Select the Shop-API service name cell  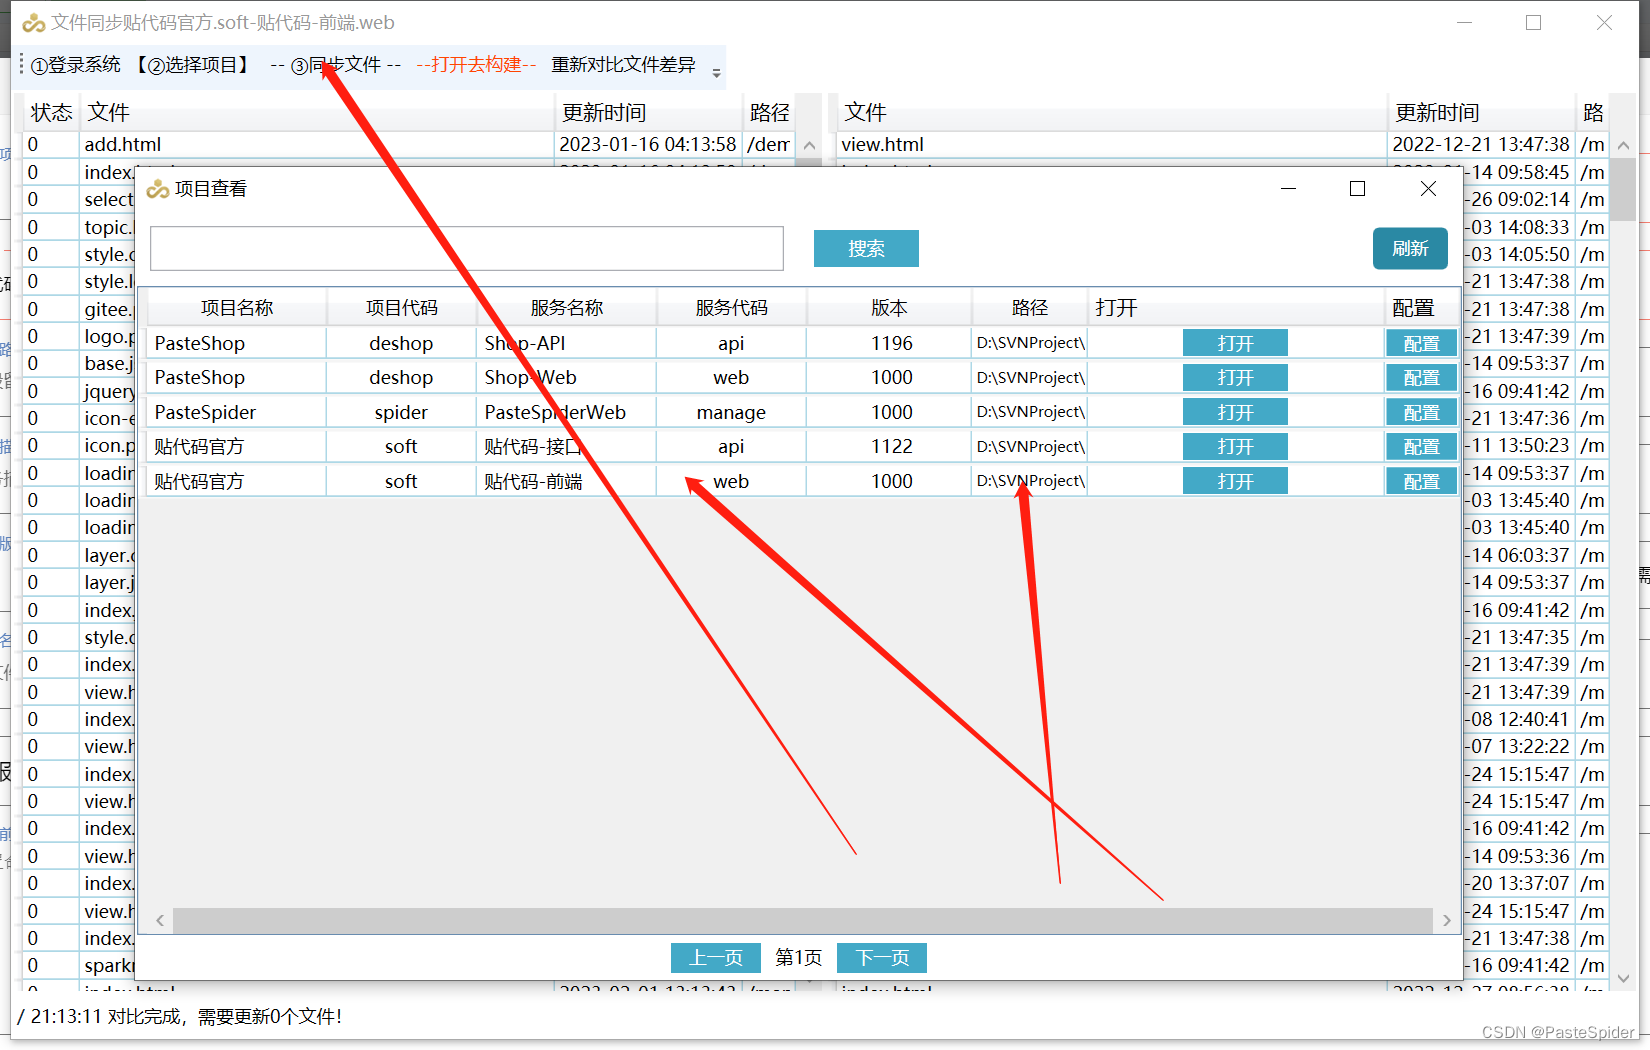[566, 344]
